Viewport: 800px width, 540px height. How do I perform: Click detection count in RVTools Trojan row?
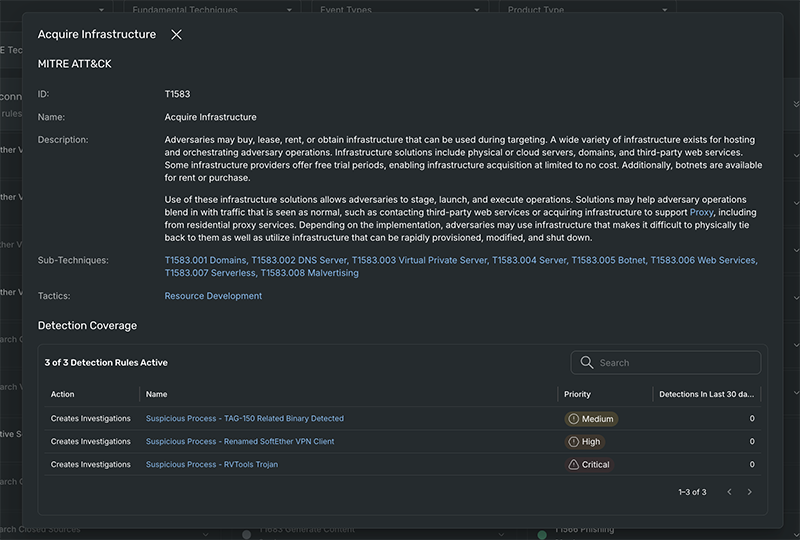pyautogui.click(x=752, y=464)
